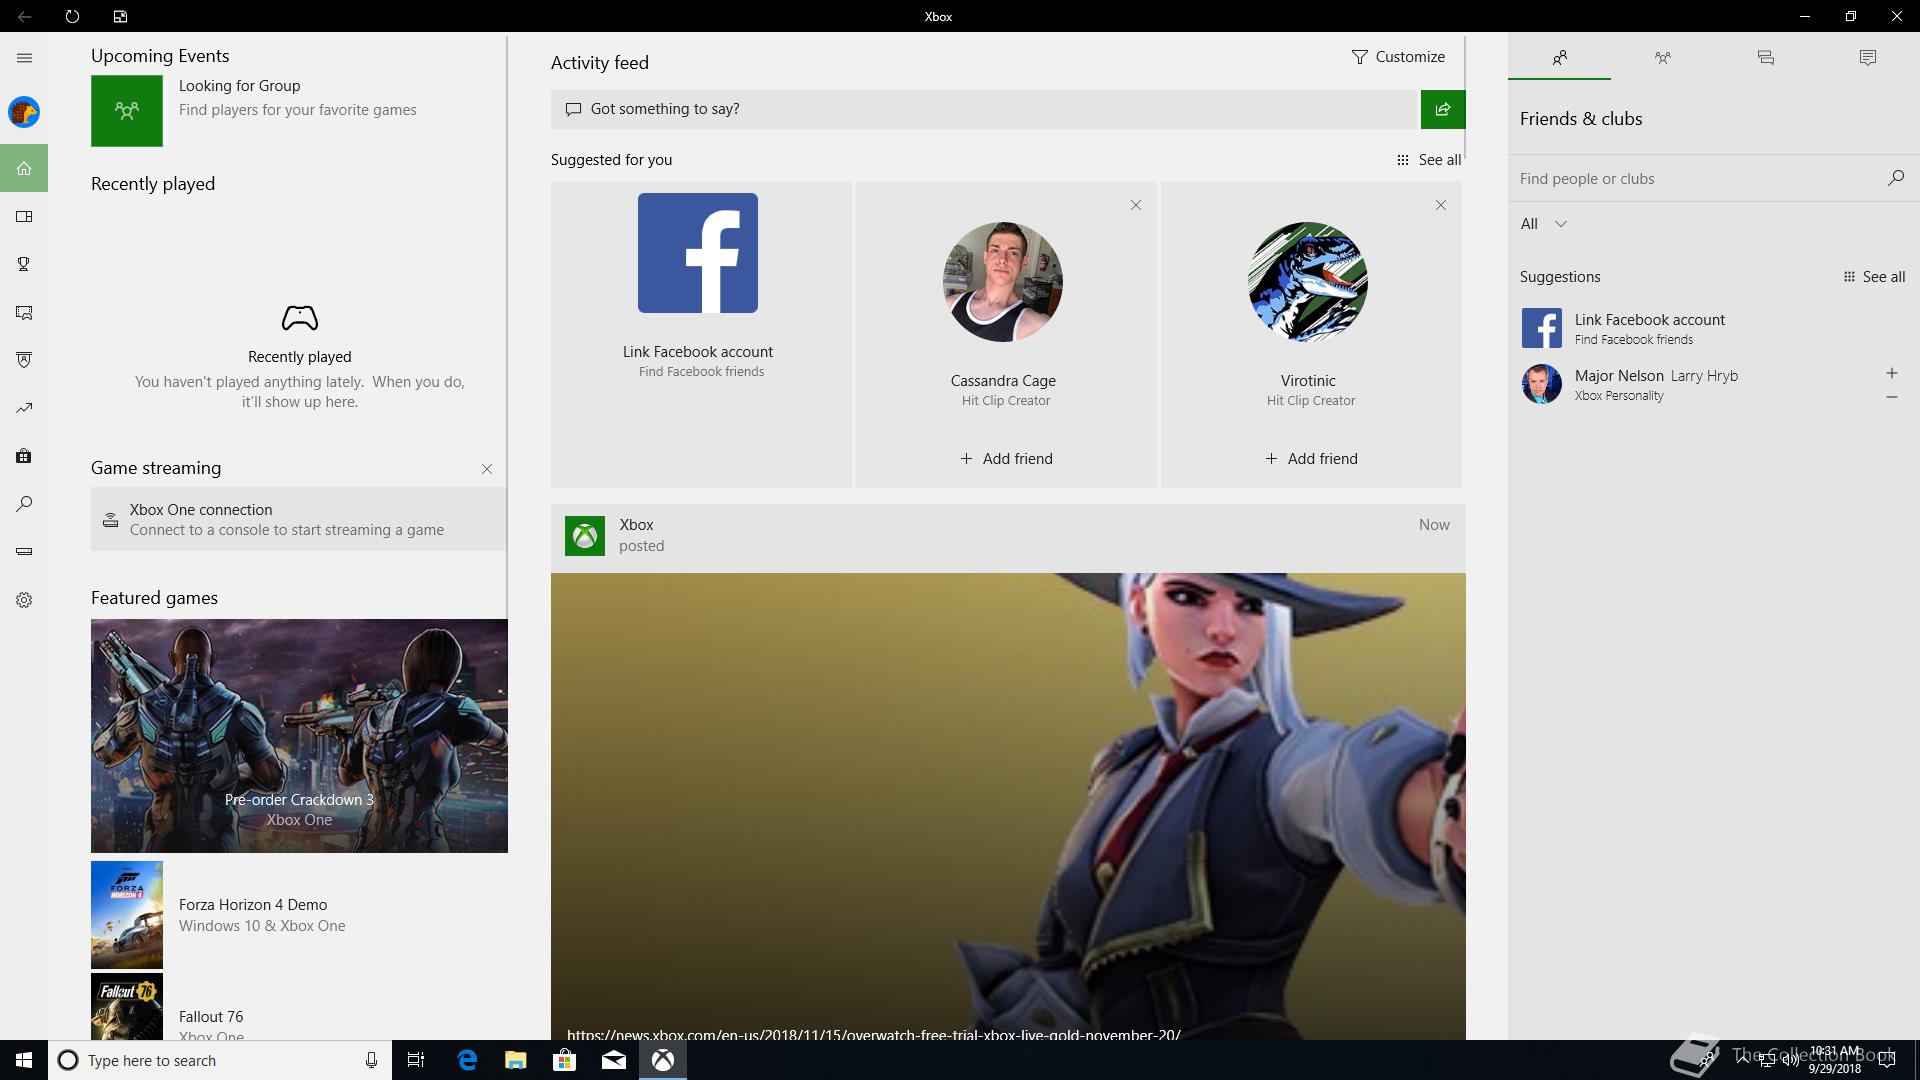Open Settings gear in sidebar
The width and height of the screenshot is (1920, 1080).
(x=24, y=600)
